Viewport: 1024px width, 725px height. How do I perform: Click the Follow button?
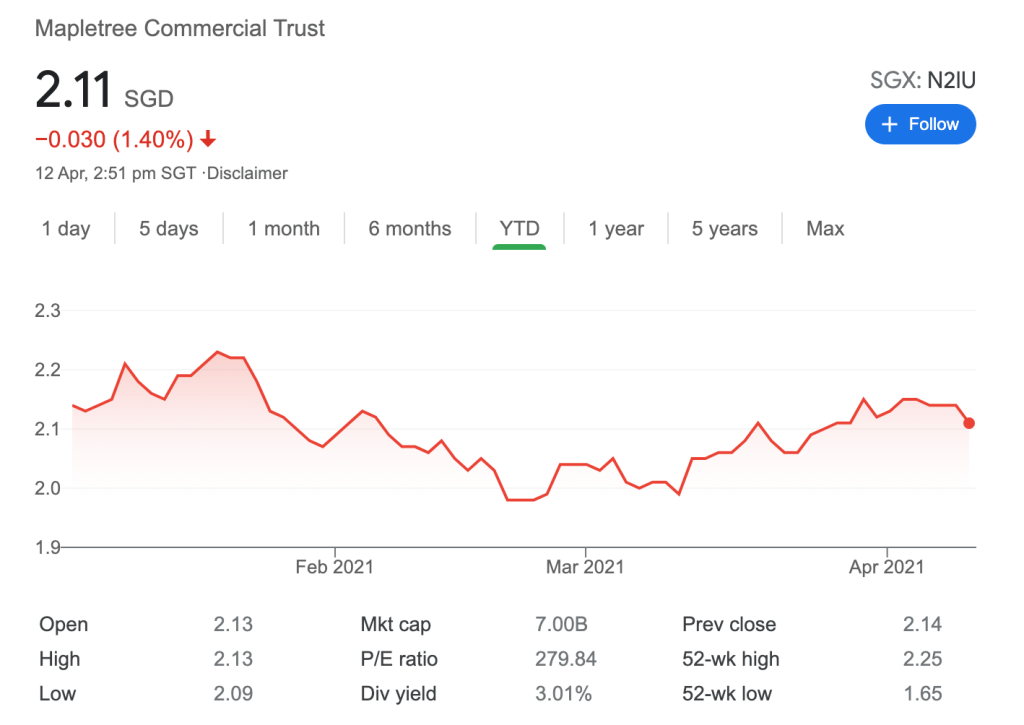pos(920,124)
